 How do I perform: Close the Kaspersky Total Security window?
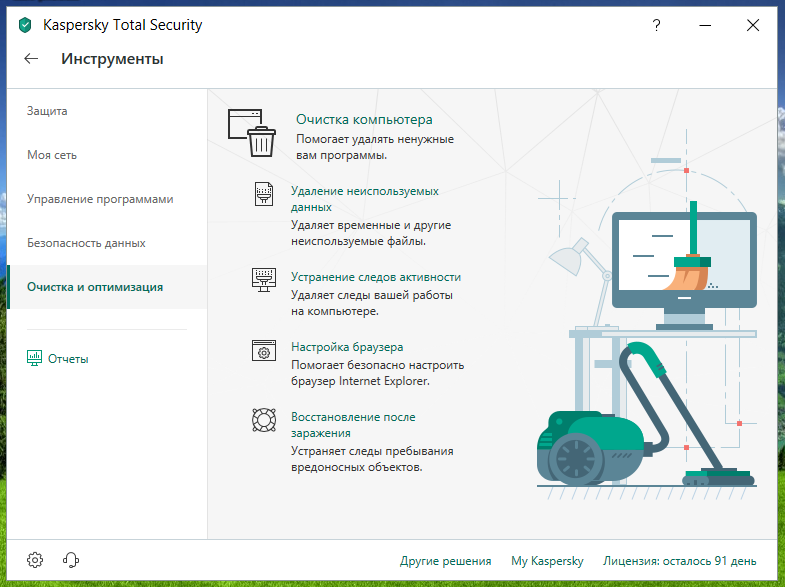[752, 25]
